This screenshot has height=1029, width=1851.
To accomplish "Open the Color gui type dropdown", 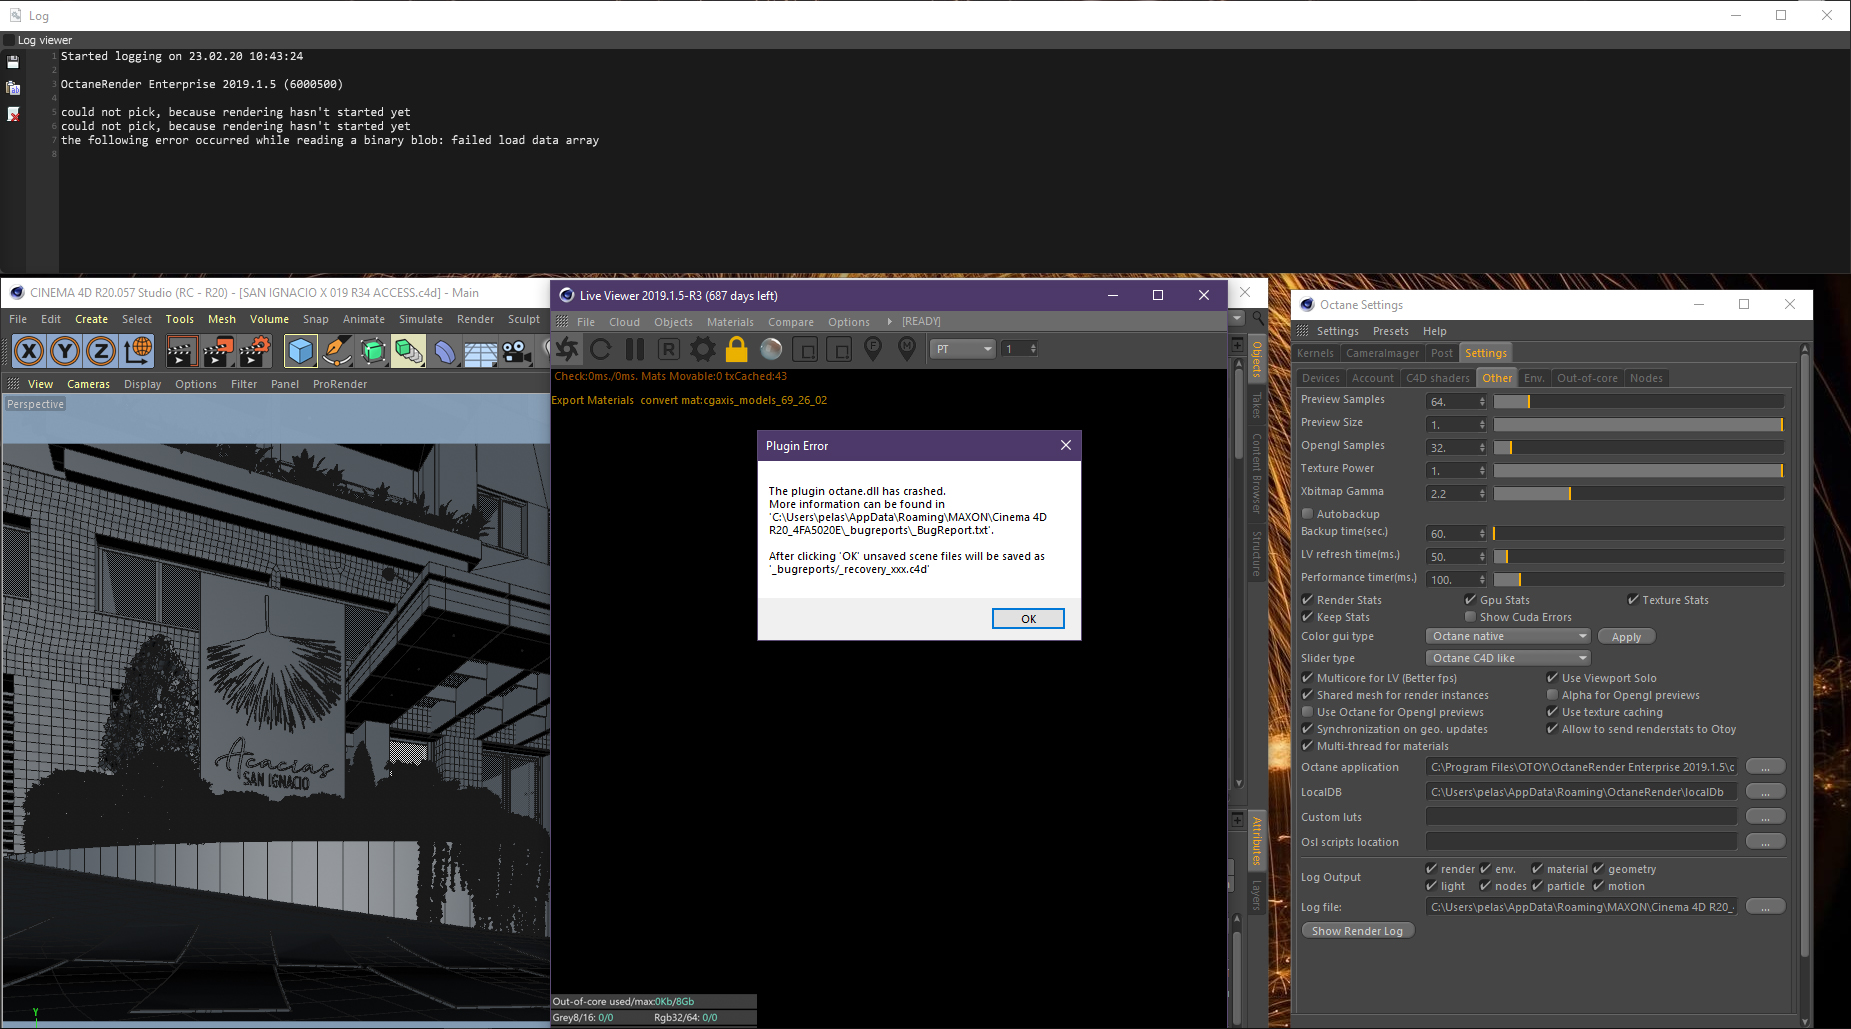I will pos(1508,636).
